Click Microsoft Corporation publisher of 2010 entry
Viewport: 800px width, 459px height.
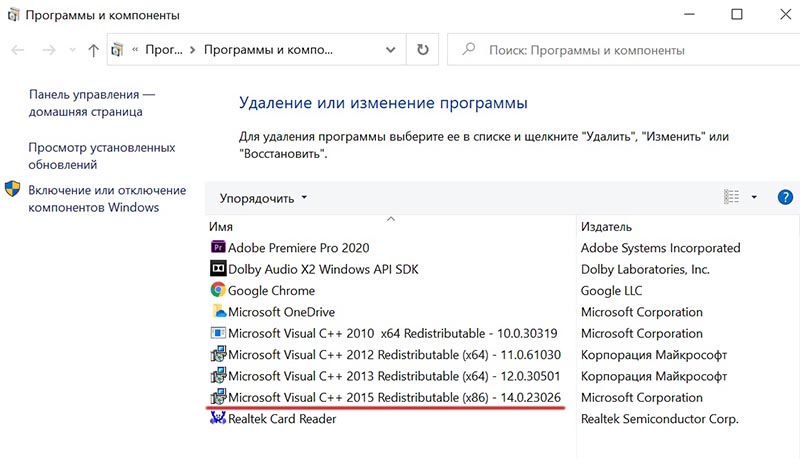pos(641,334)
